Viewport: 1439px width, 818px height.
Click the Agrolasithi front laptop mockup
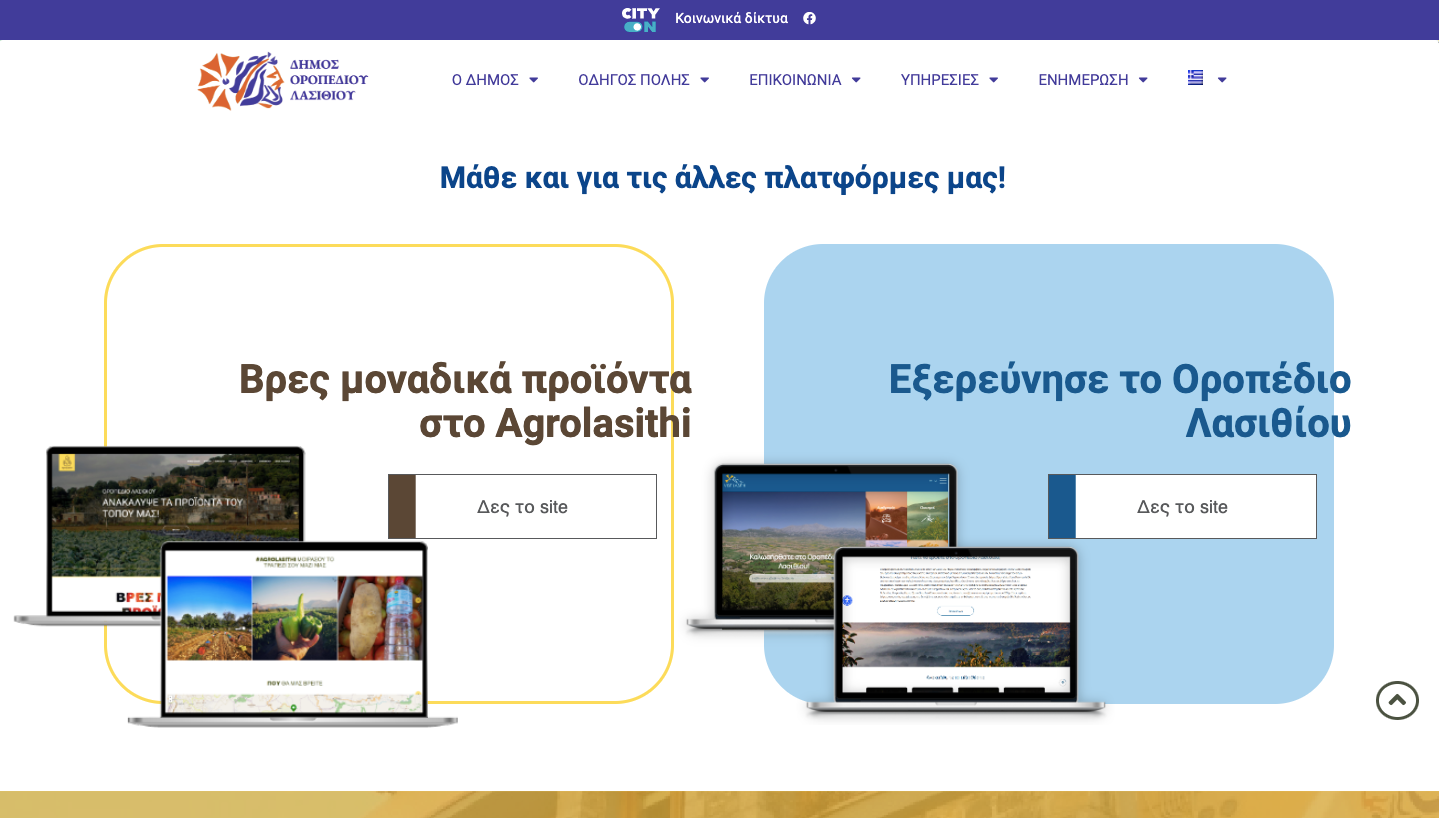[x=293, y=634]
